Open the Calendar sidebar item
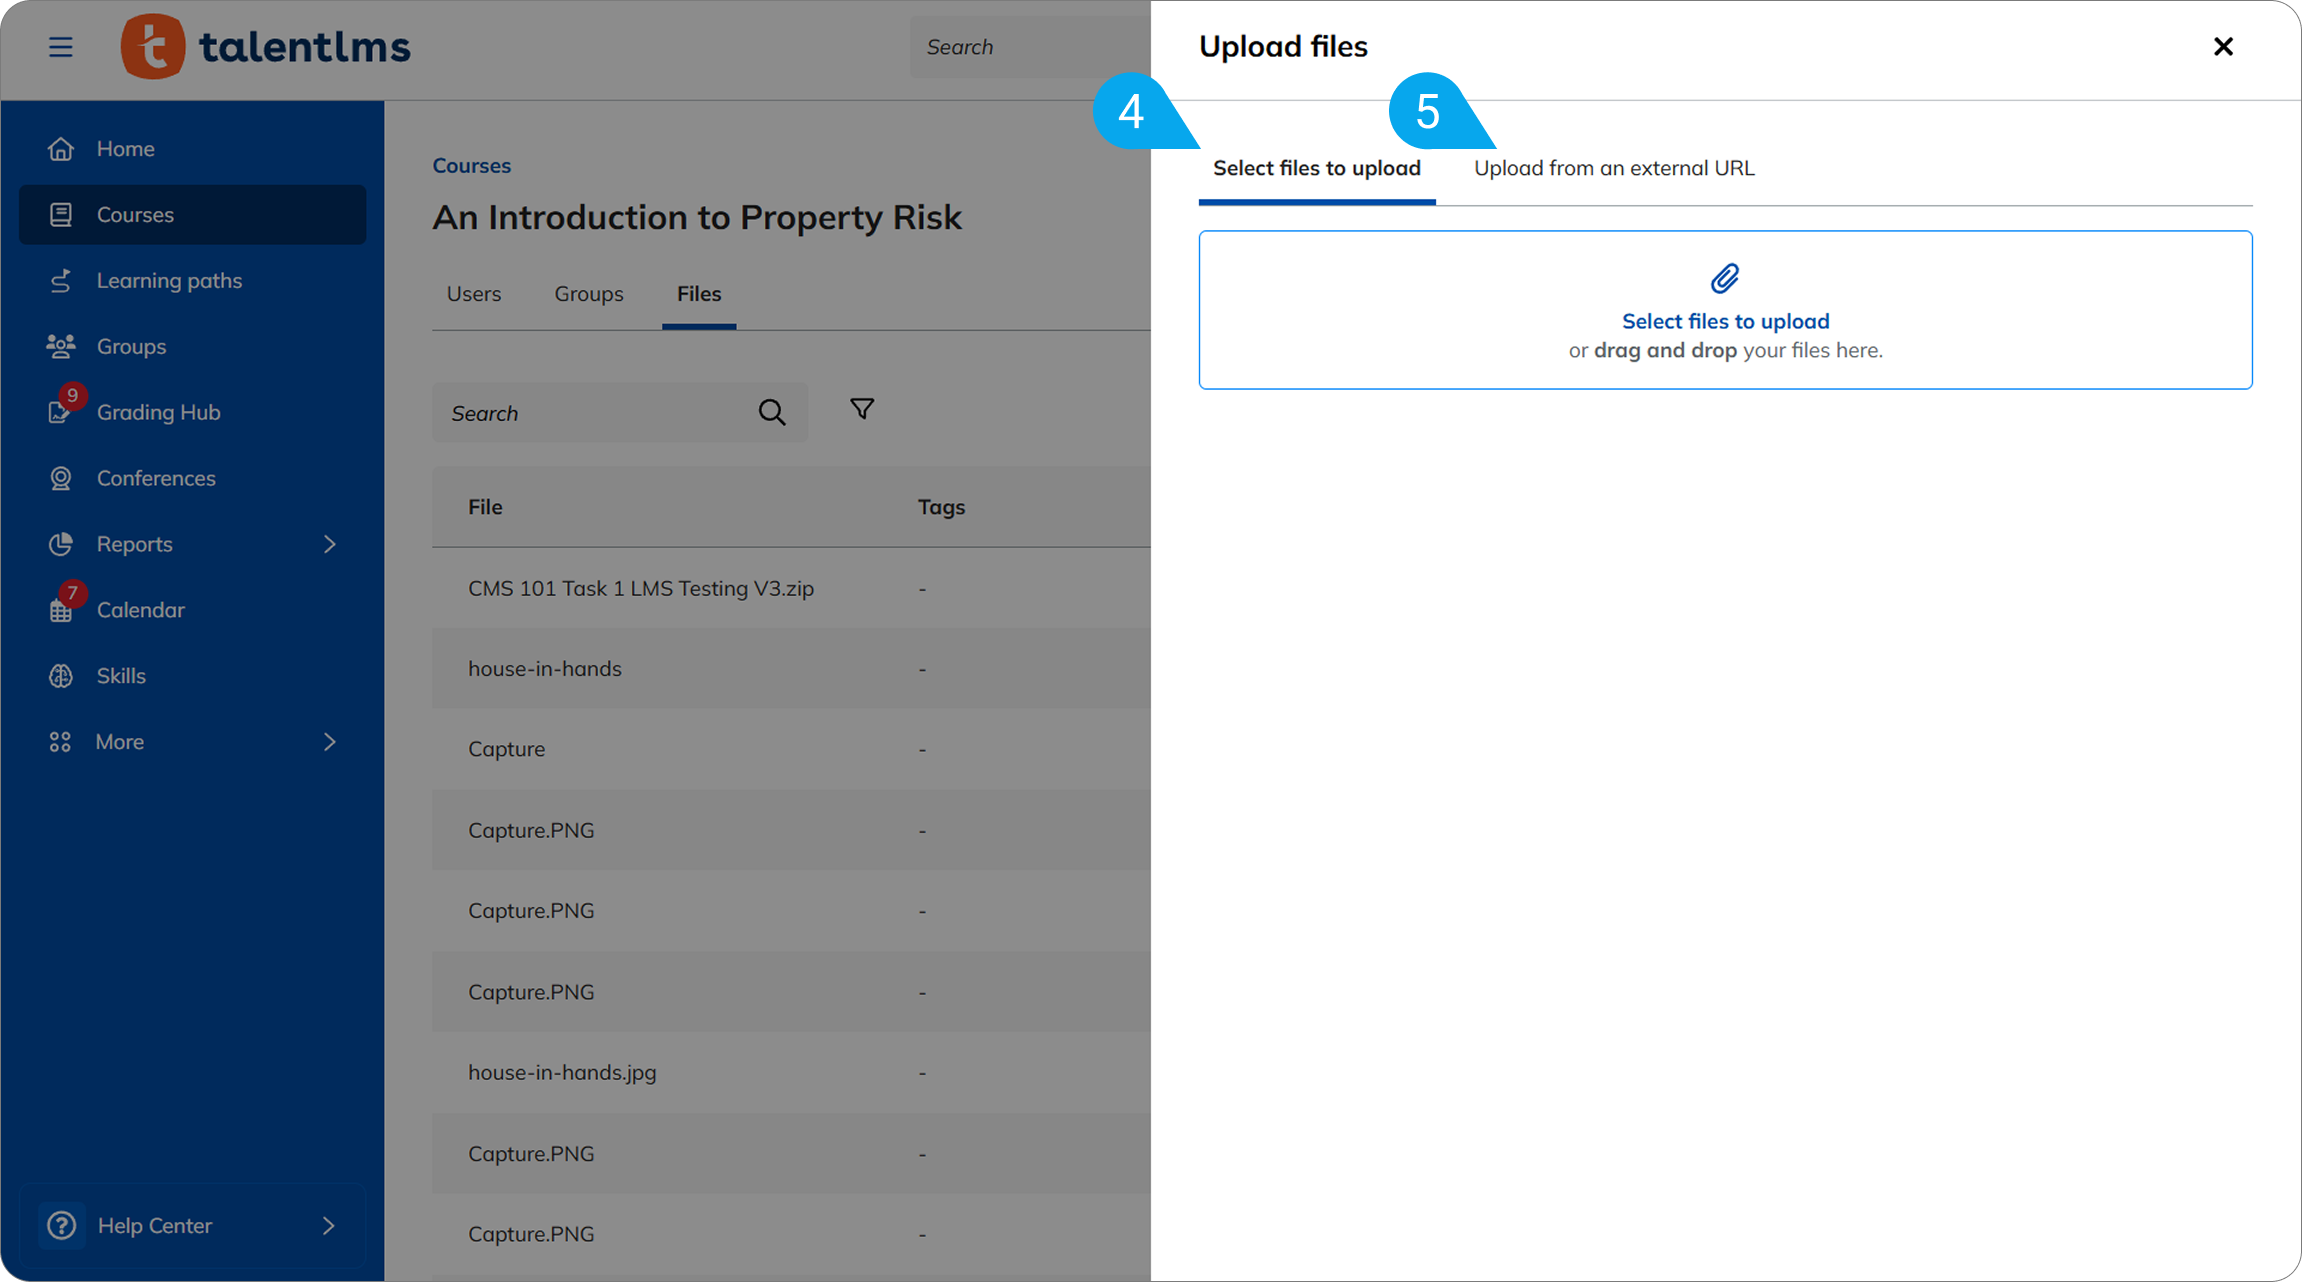The width and height of the screenshot is (2302, 1282). (140, 610)
